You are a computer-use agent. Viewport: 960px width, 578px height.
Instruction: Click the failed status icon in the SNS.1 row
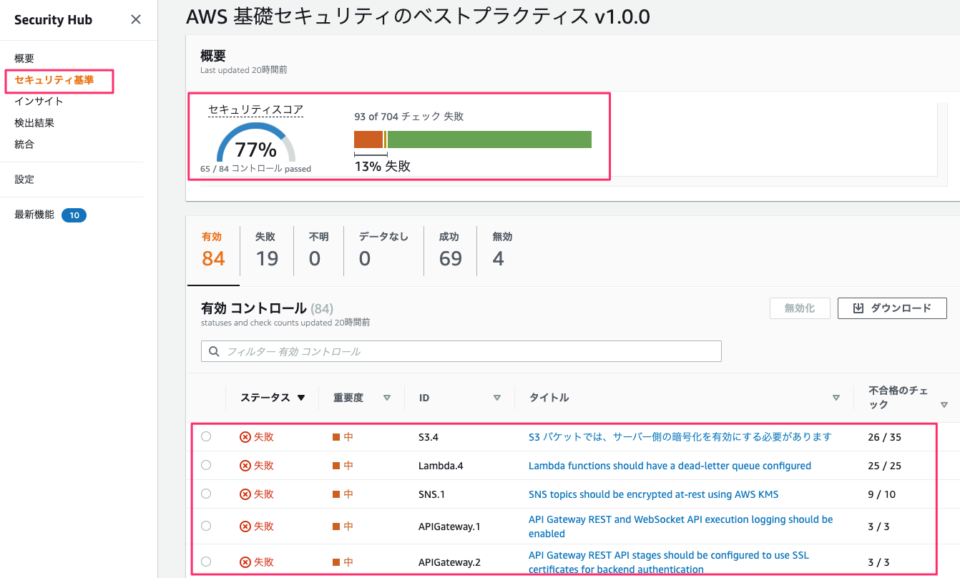click(245, 494)
